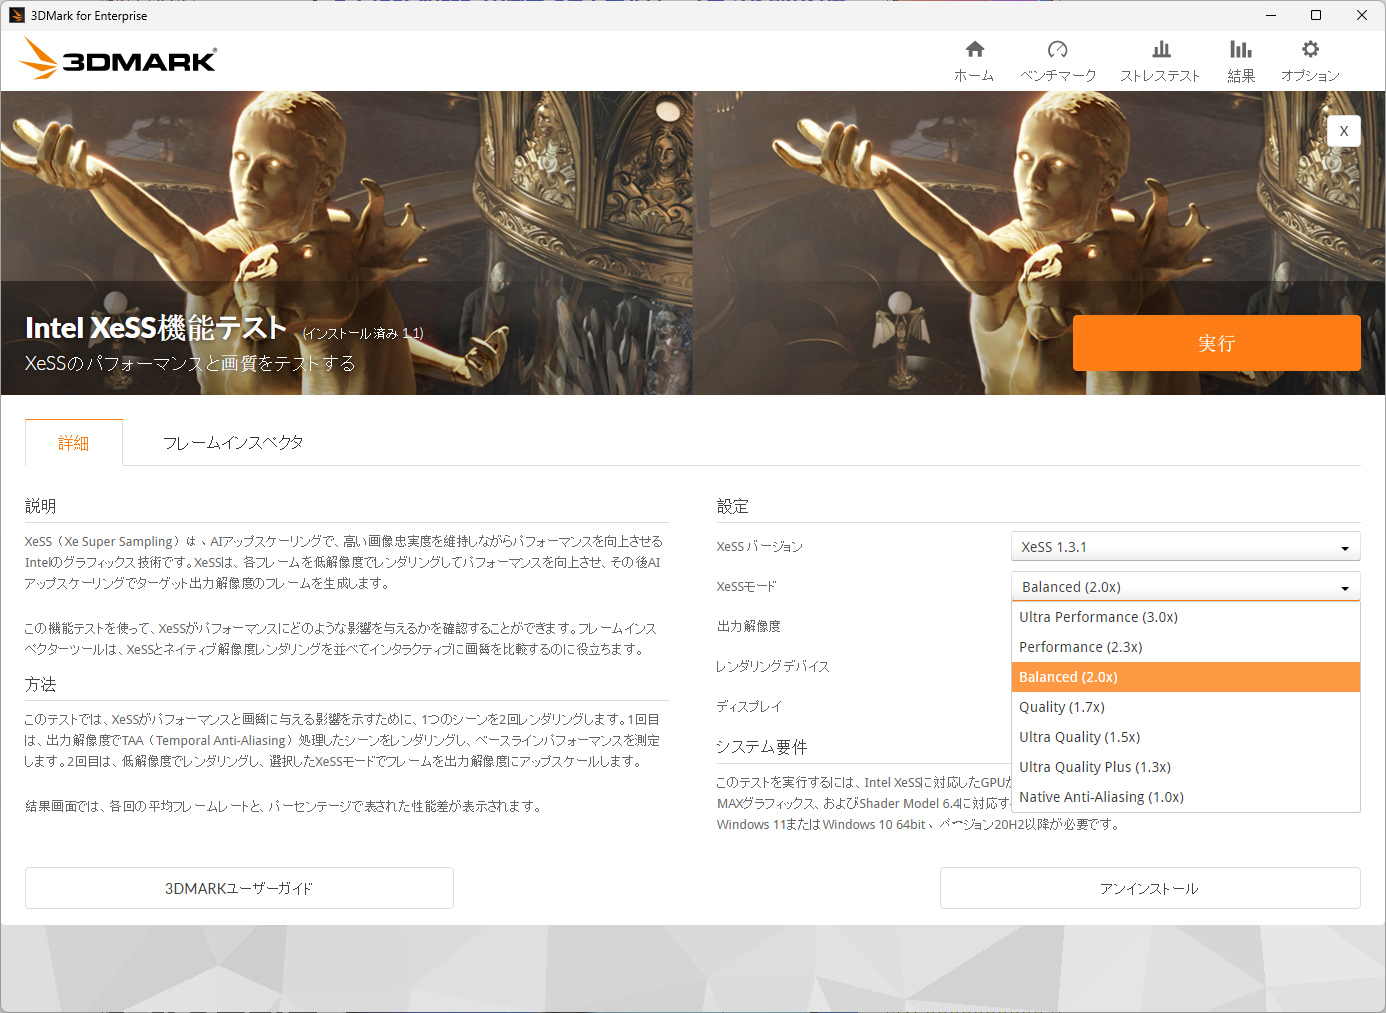Click the ディスプレイ label
Image resolution: width=1386 pixels, height=1013 pixels.
pos(749,707)
